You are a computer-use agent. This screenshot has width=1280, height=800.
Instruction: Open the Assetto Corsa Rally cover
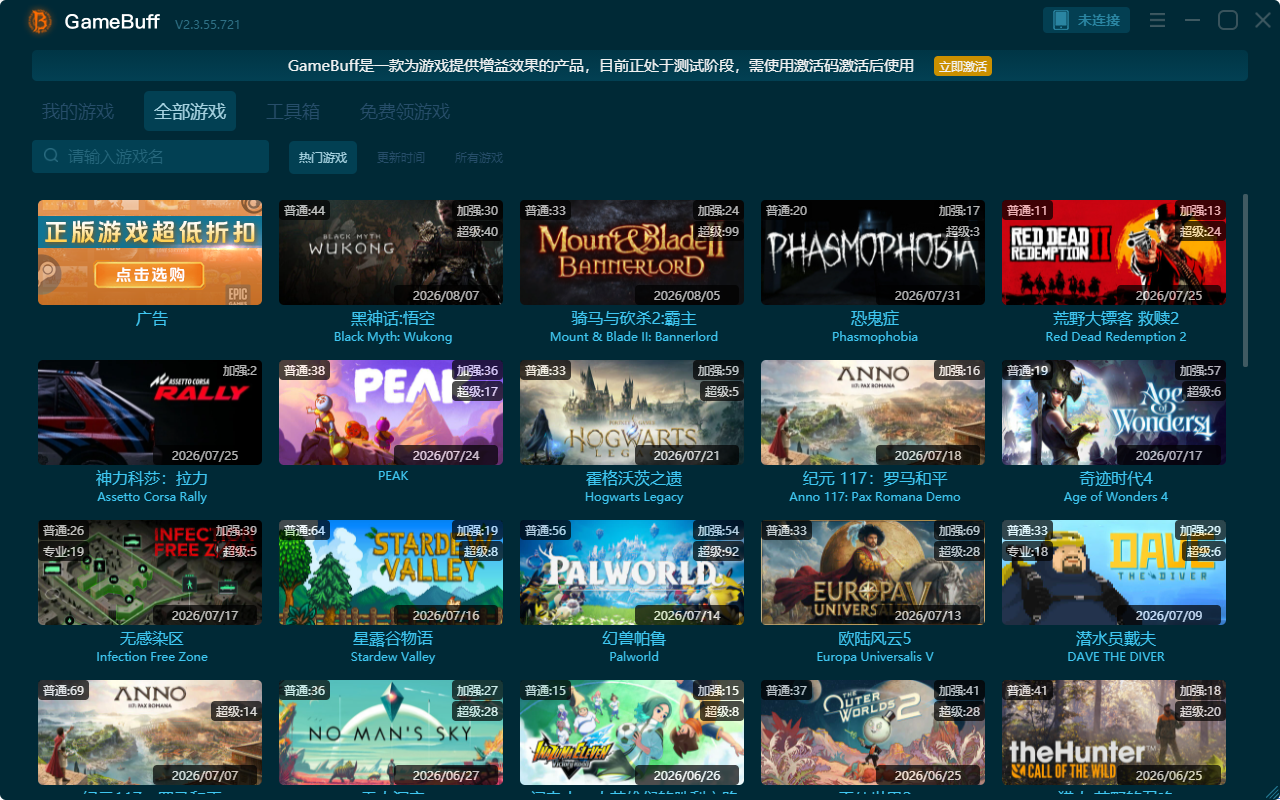click(150, 412)
